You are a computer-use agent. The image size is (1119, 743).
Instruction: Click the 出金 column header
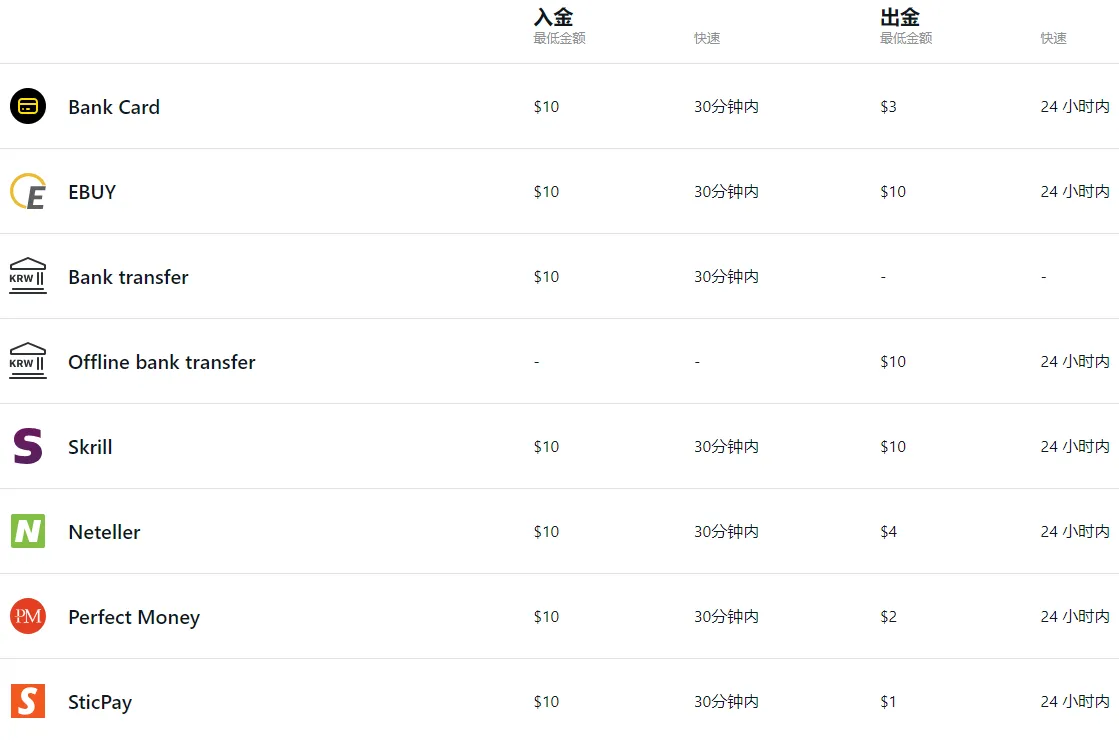900,16
